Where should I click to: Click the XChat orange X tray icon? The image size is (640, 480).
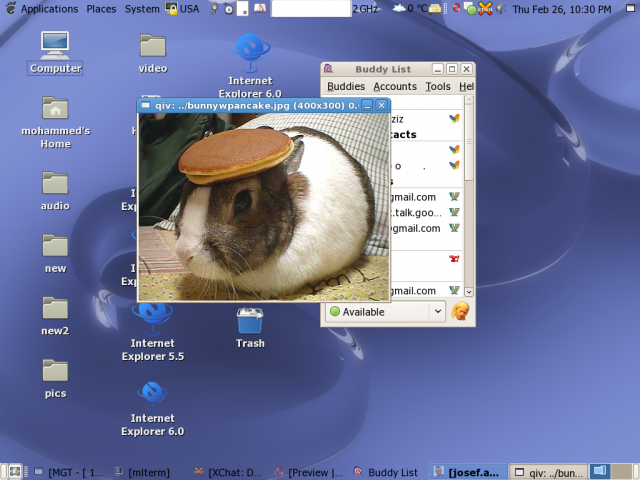tap(485, 9)
